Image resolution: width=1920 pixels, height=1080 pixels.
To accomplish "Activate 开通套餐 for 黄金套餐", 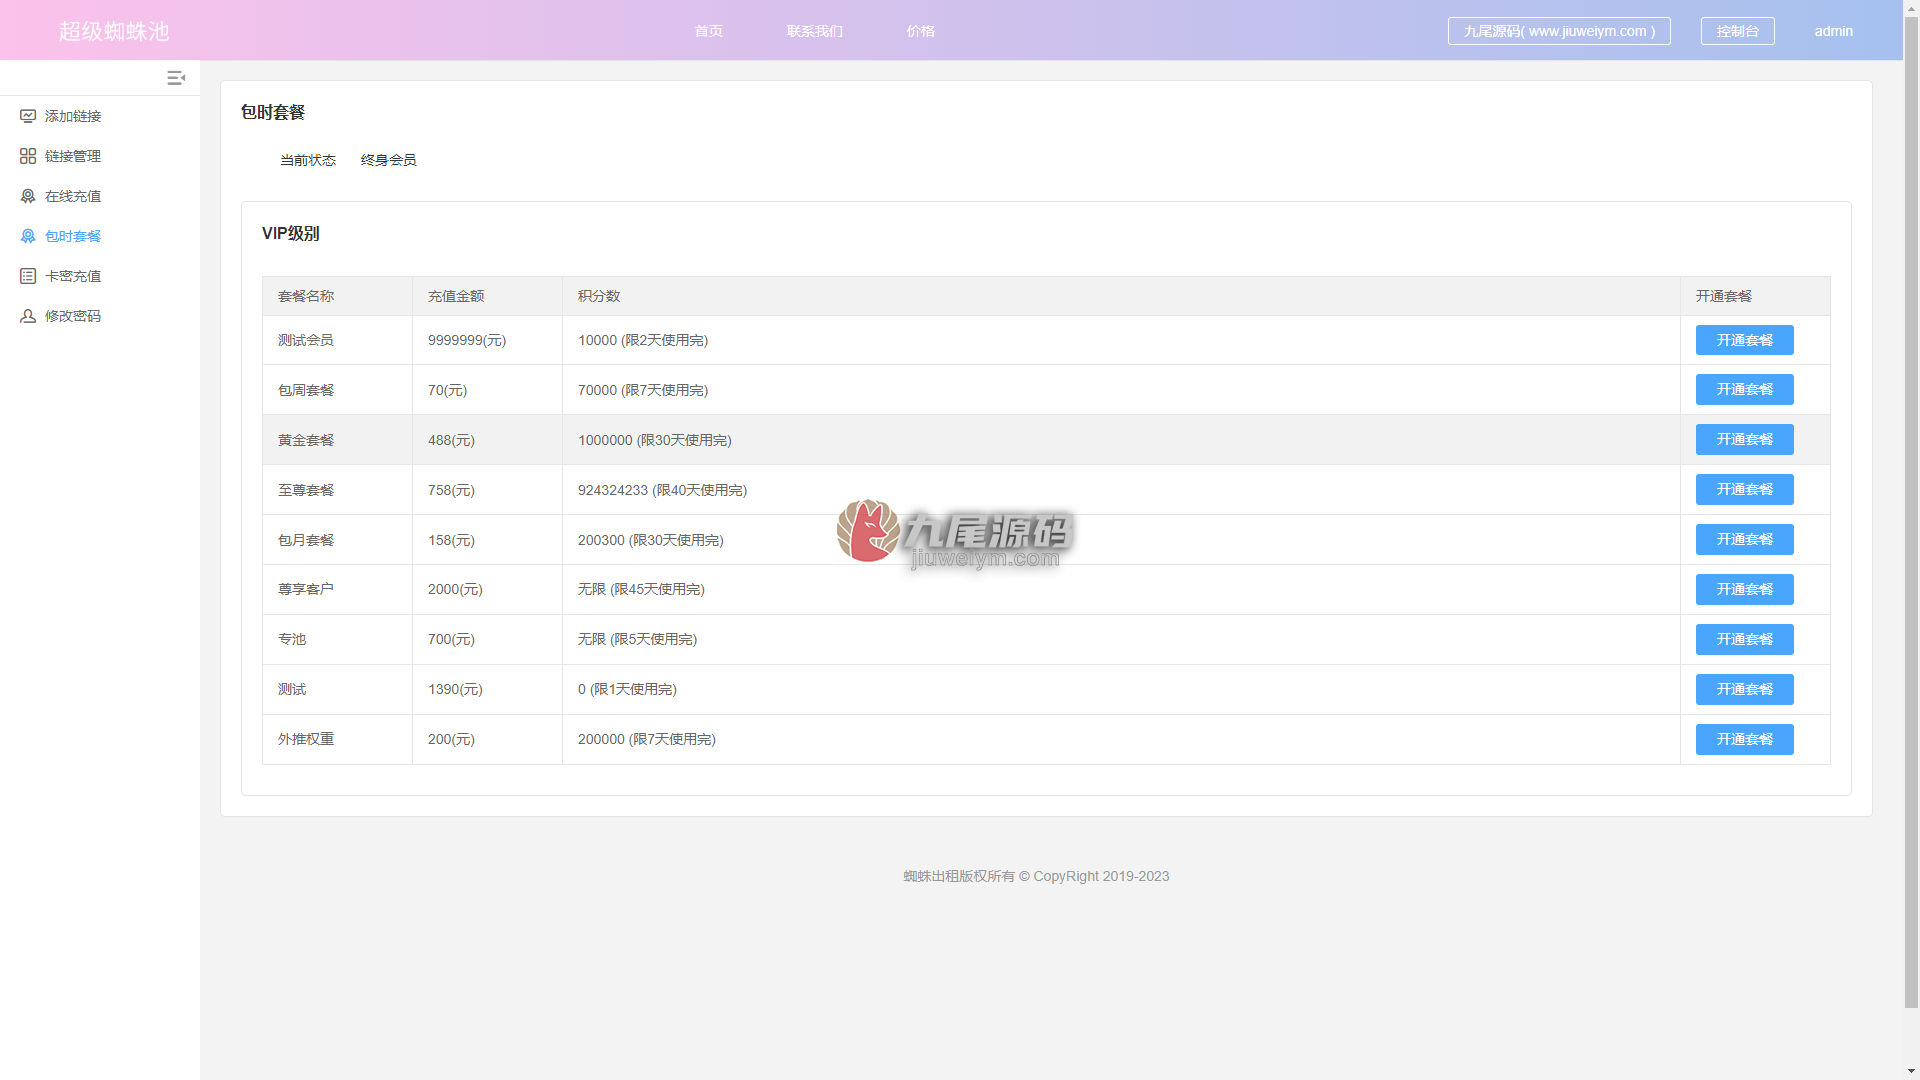I will 1745,440.
